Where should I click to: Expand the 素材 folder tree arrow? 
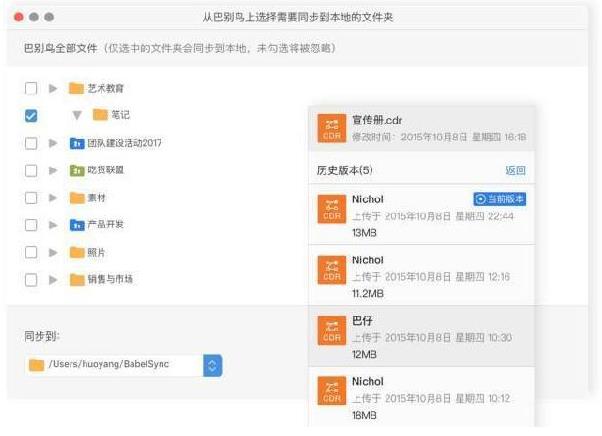coord(53,197)
